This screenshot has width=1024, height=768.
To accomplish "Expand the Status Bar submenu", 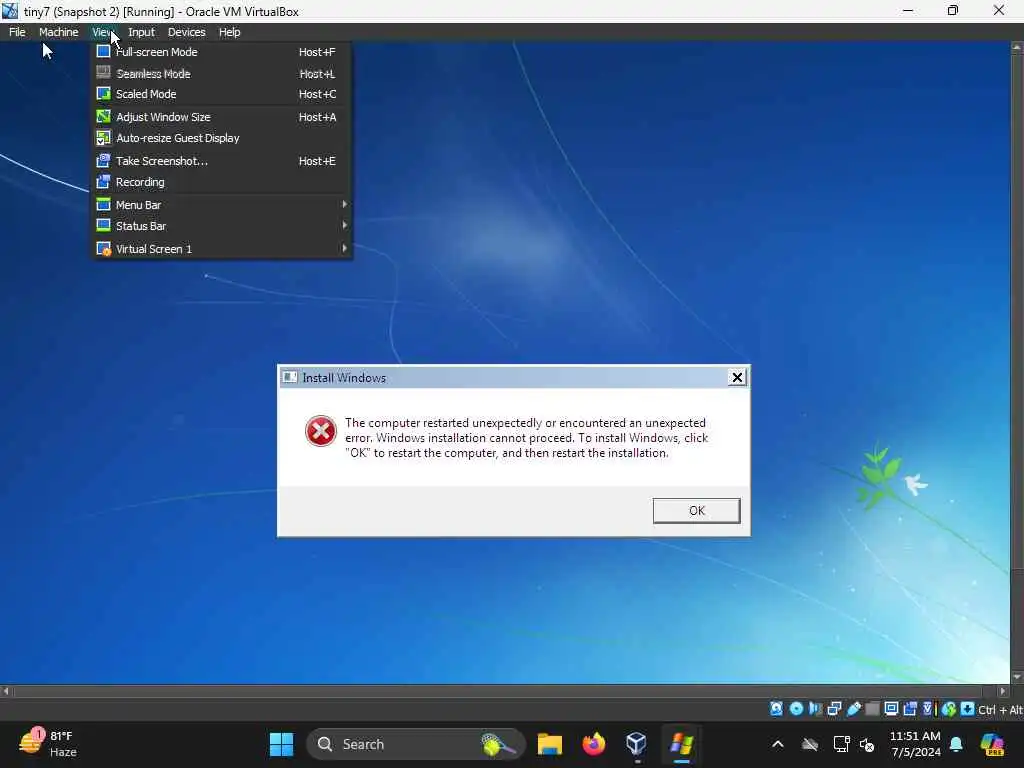I will (x=221, y=226).
